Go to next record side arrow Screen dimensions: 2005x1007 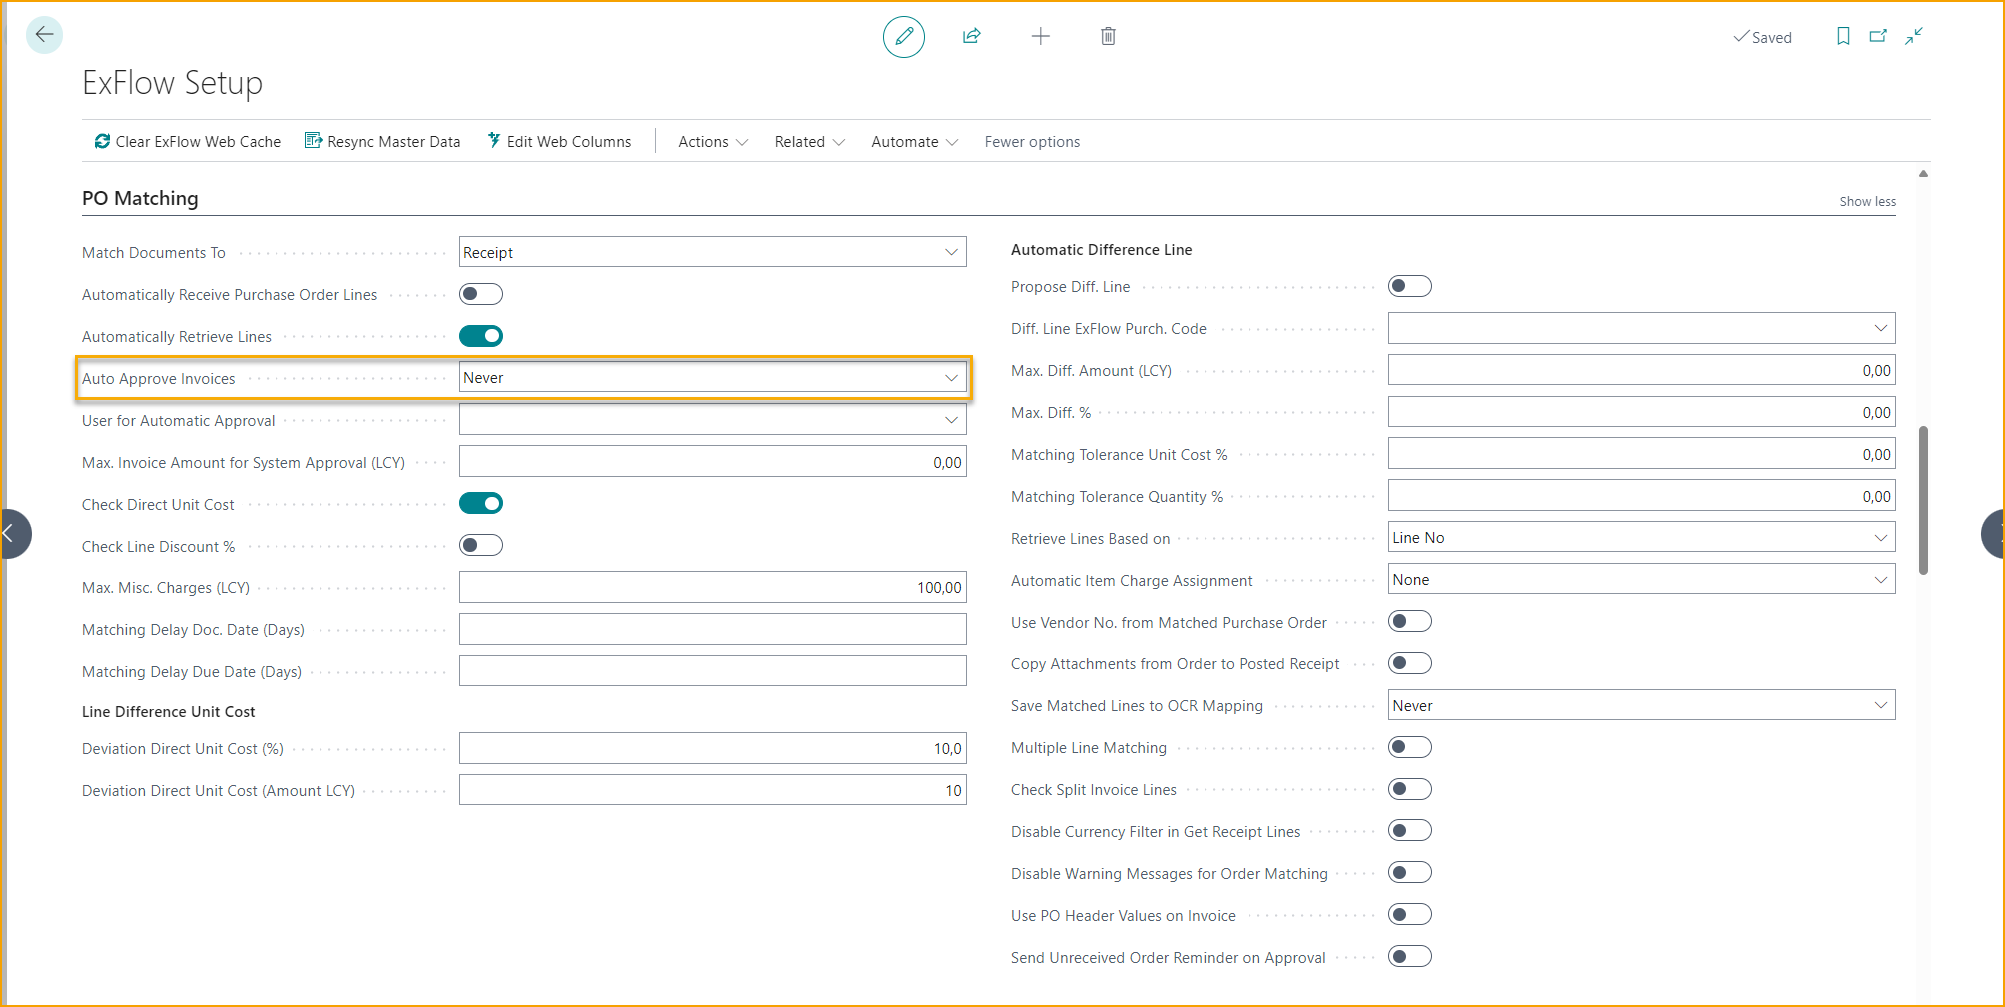[1992, 533]
